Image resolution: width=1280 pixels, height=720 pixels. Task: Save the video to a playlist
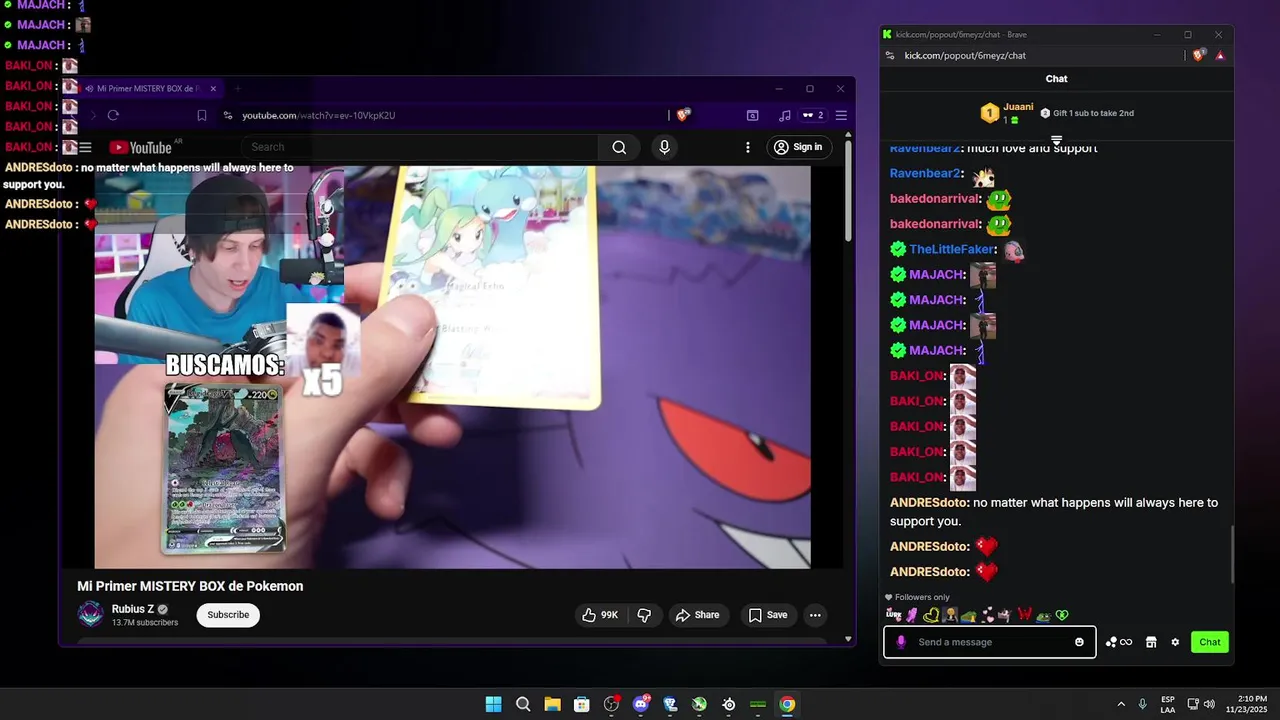[x=768, y=615]
